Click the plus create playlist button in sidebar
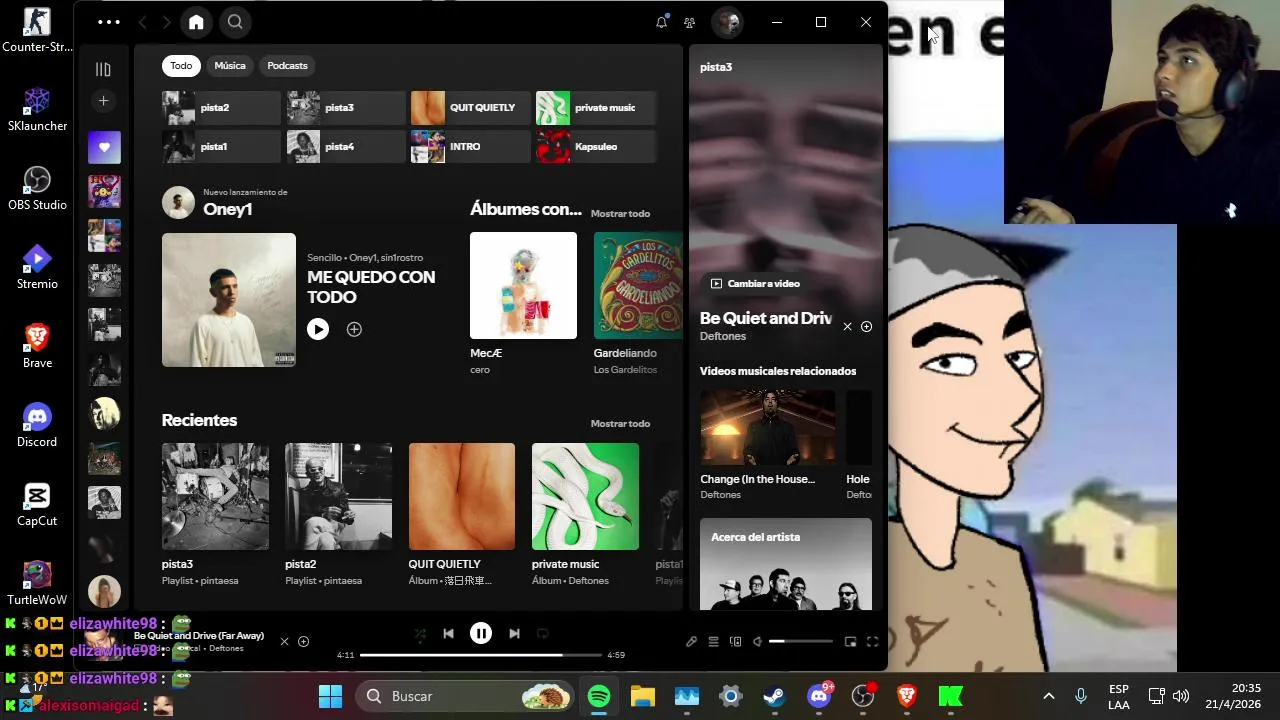The image size is (1280, 720). point(103,101)
